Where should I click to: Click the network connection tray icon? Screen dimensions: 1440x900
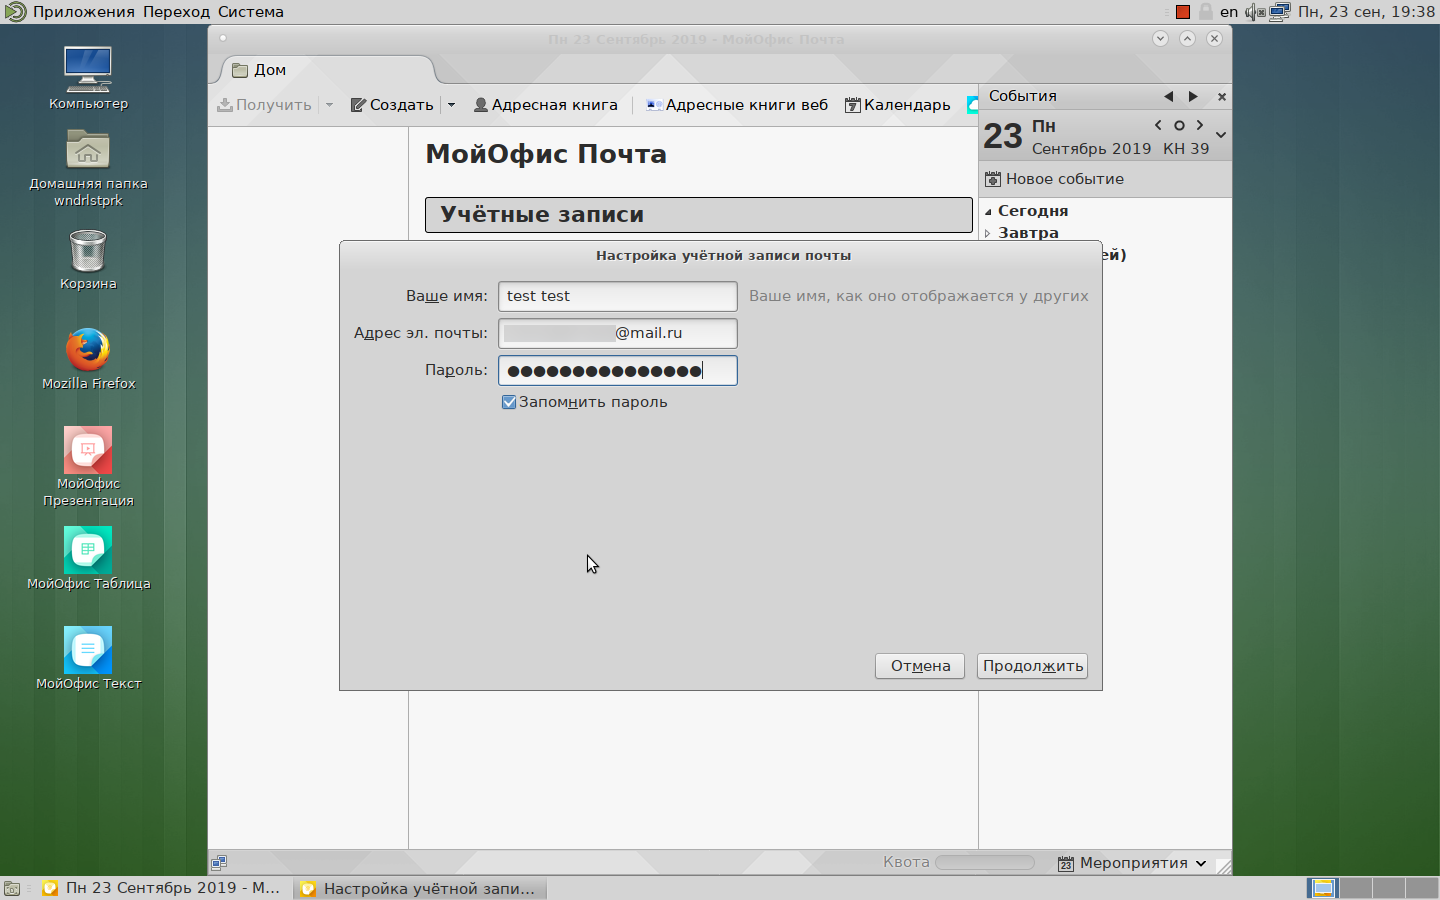tap(1280, 12)
